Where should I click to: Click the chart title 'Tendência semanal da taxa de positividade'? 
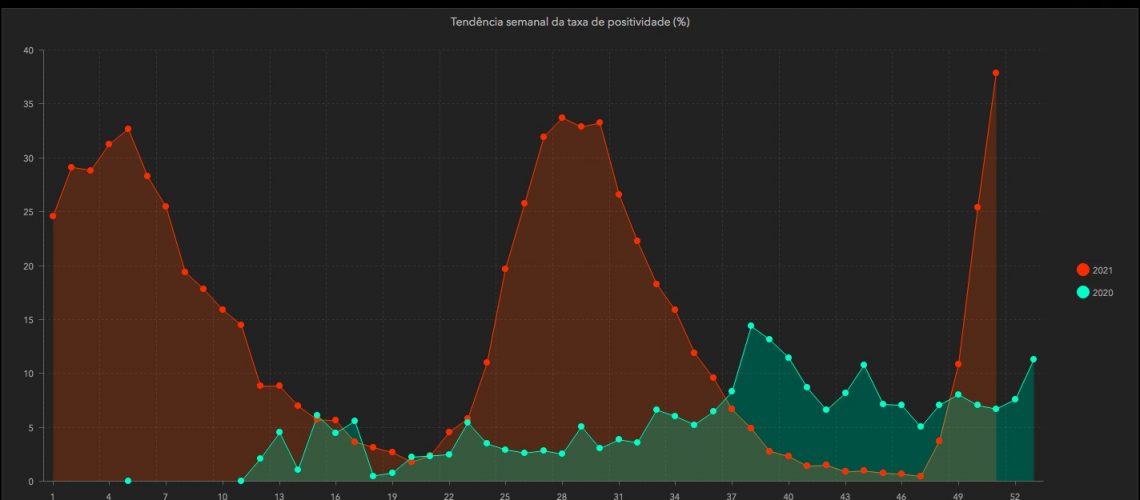(570, 22)
